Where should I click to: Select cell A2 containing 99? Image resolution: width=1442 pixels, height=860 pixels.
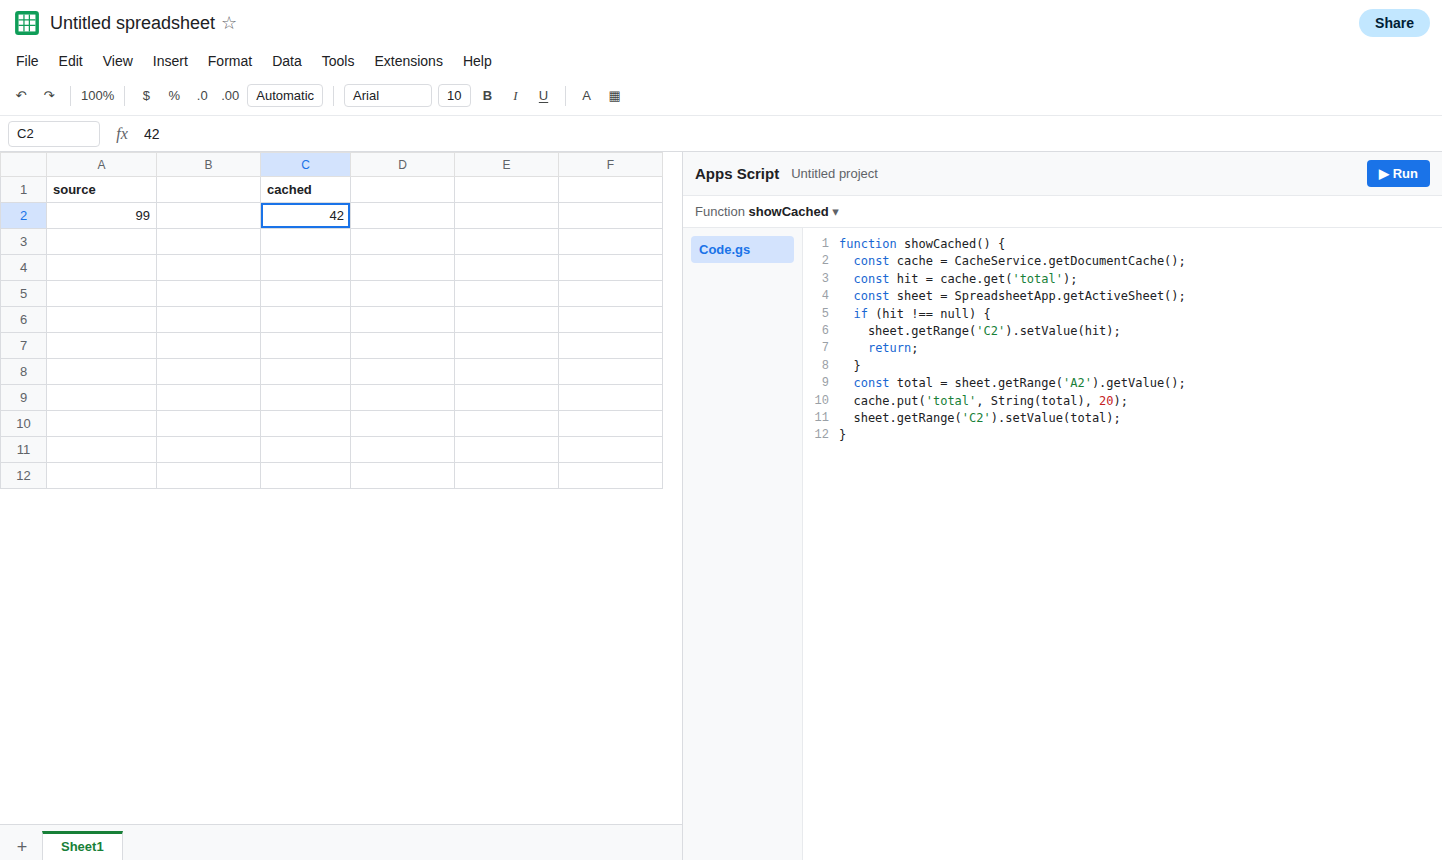click(102, 216)
